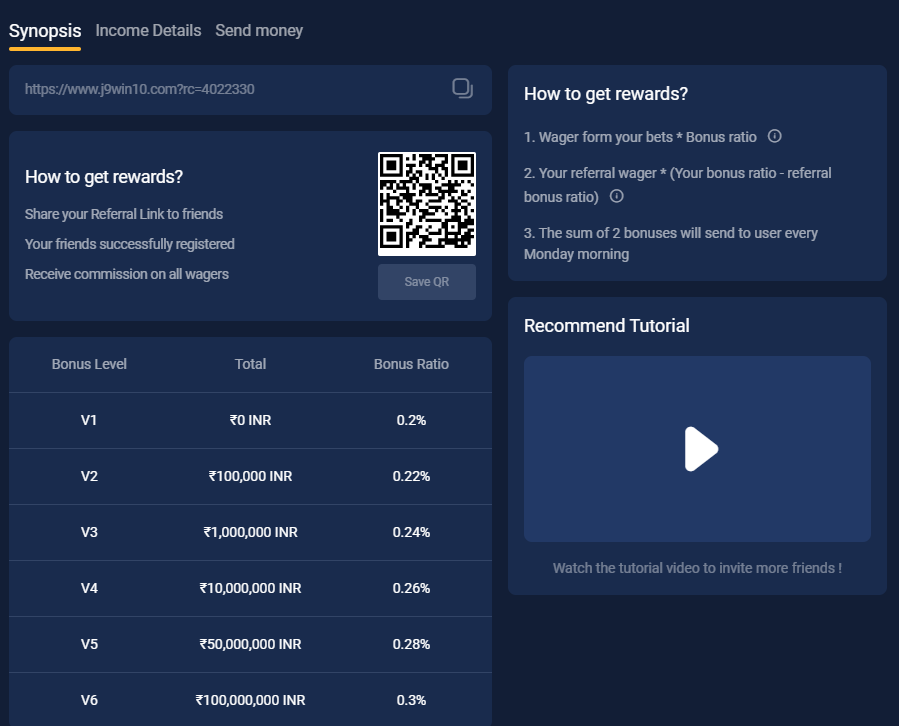Click the ₹0 INR total value
Screen dimensions: 899x726
(x=250, y=420)
